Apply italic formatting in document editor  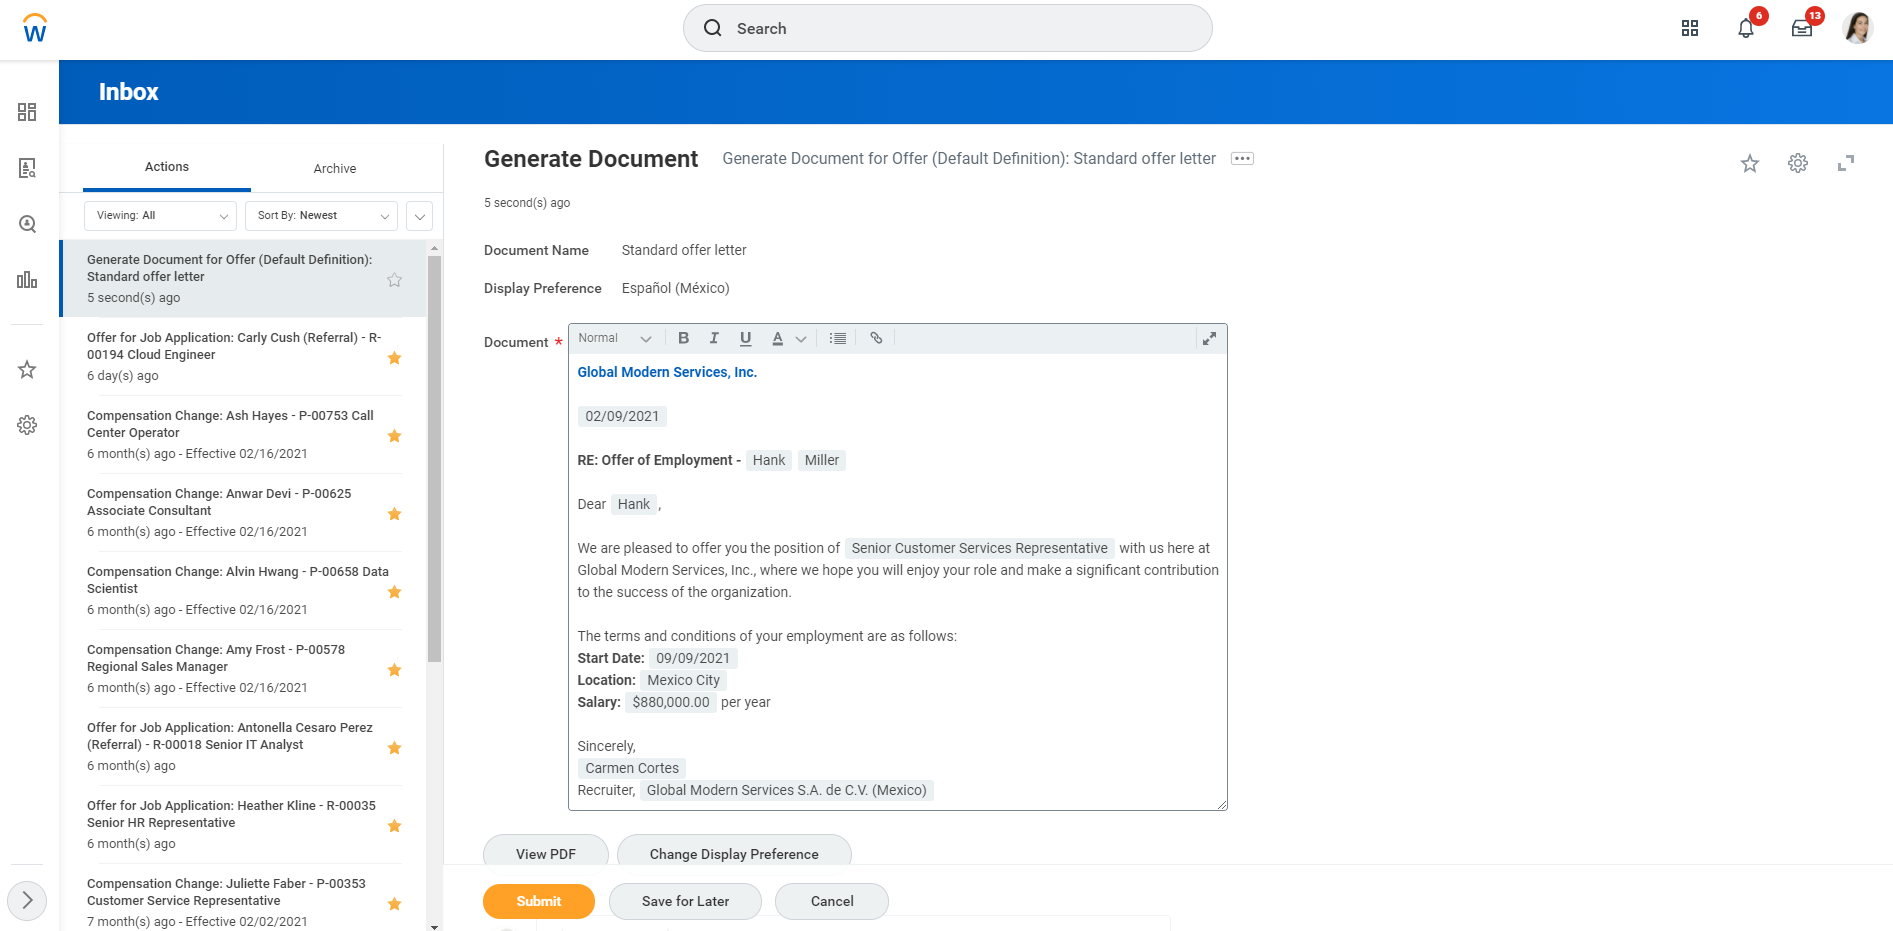pyautogui.click(x=714, y=338)
